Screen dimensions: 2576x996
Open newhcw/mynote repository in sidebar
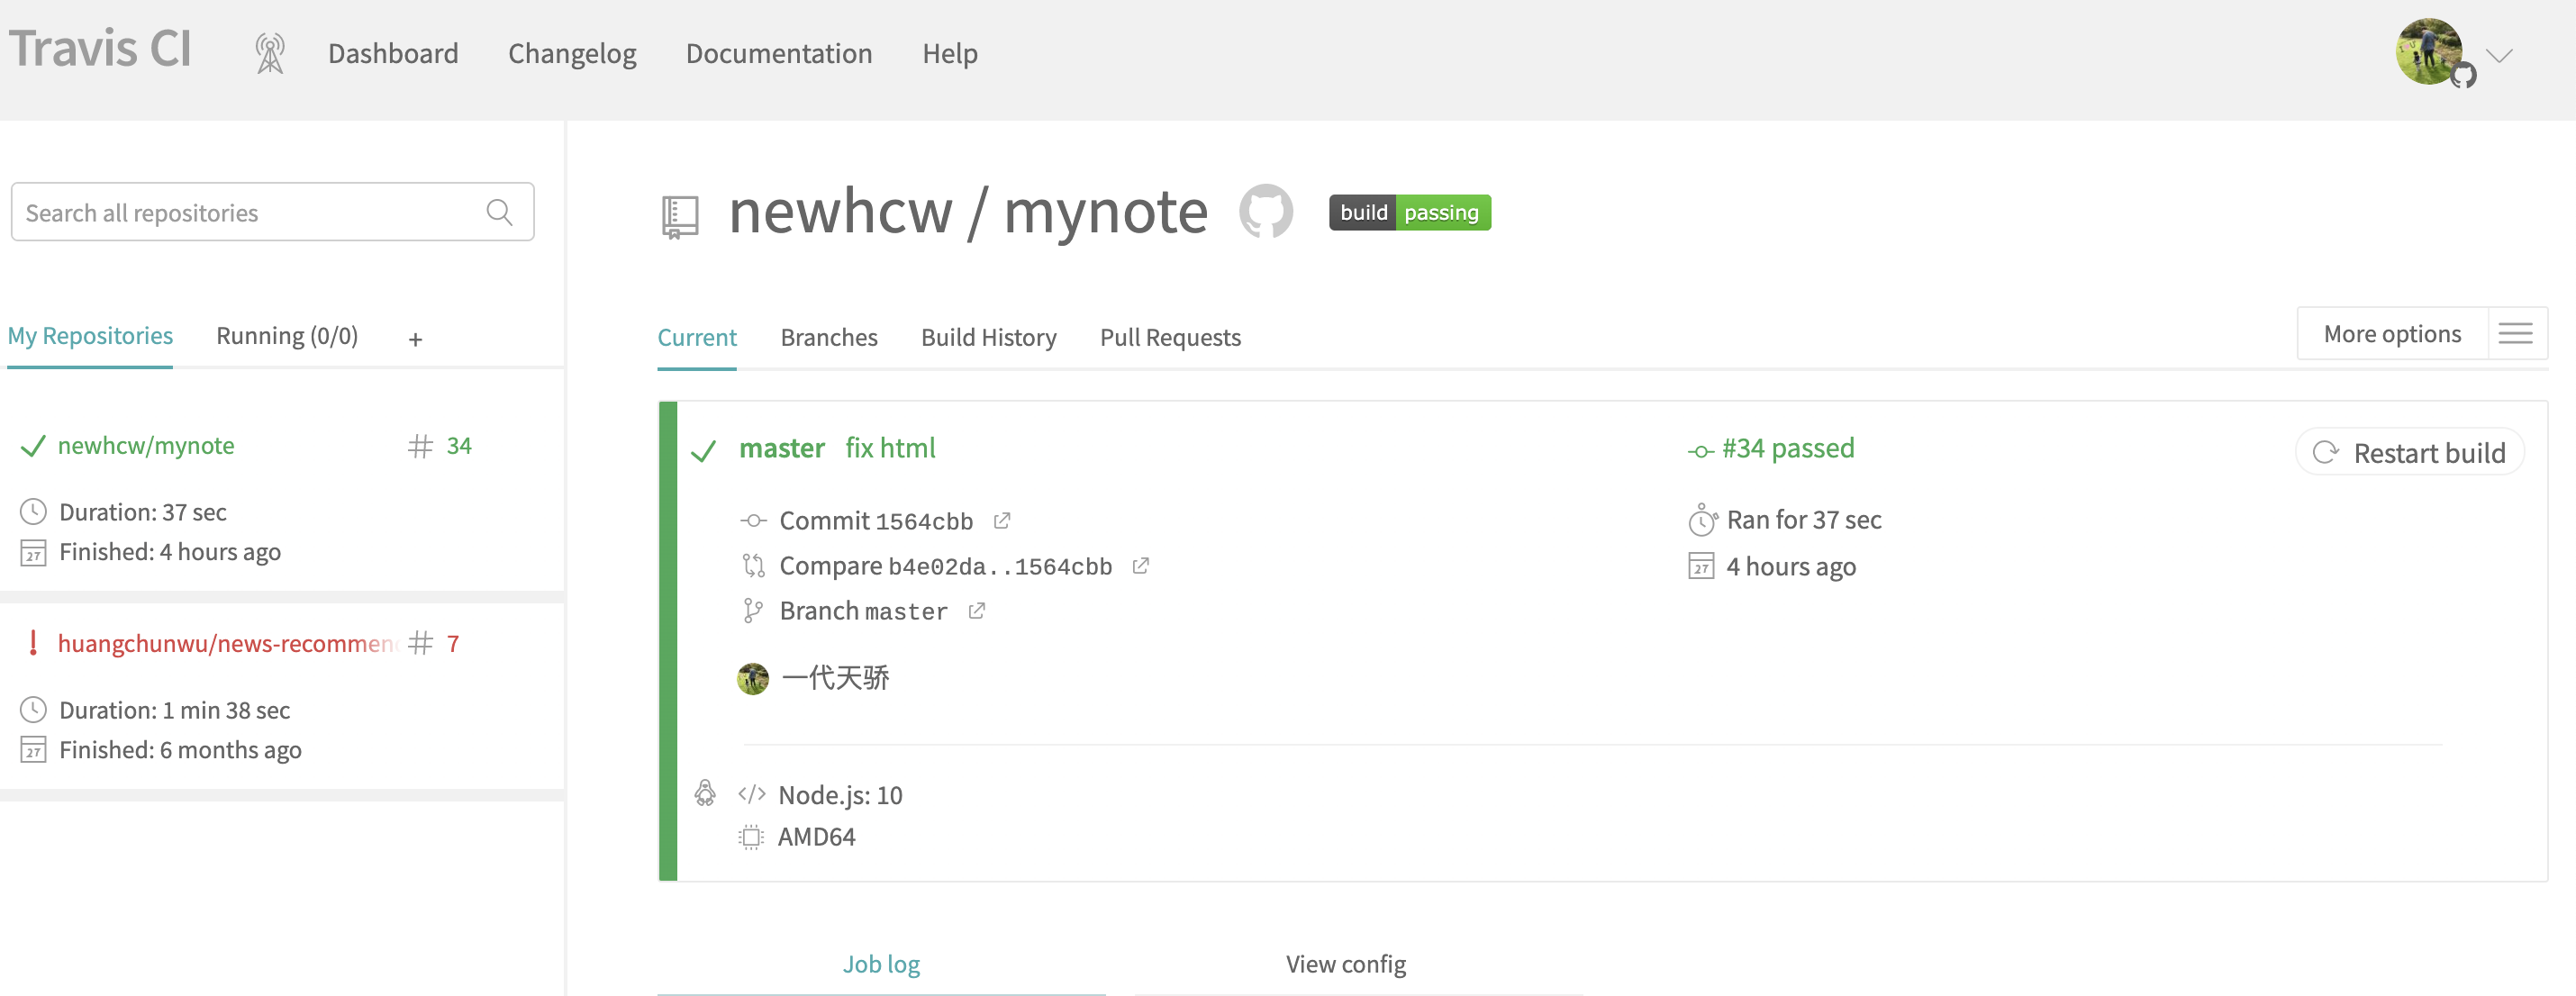(x=146, y=446)
